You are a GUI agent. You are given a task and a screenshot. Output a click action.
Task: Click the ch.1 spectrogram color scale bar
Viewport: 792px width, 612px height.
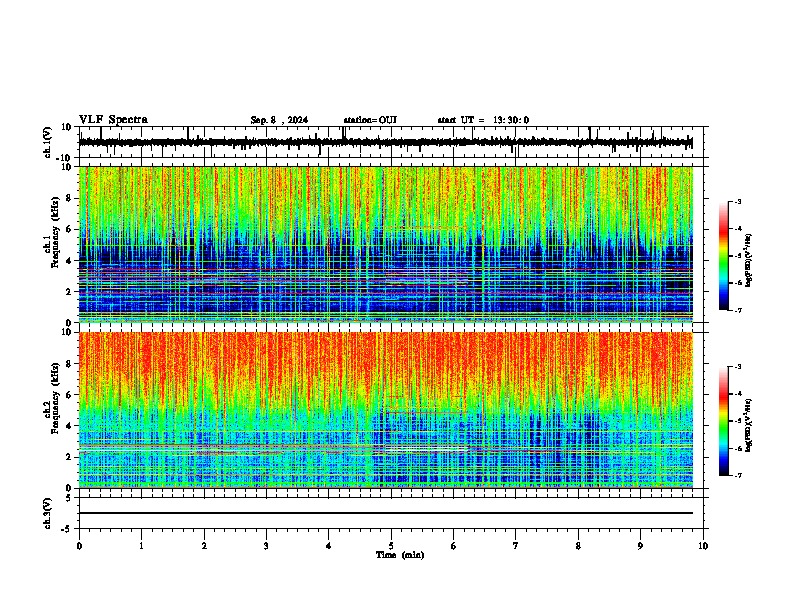(724, 255)
